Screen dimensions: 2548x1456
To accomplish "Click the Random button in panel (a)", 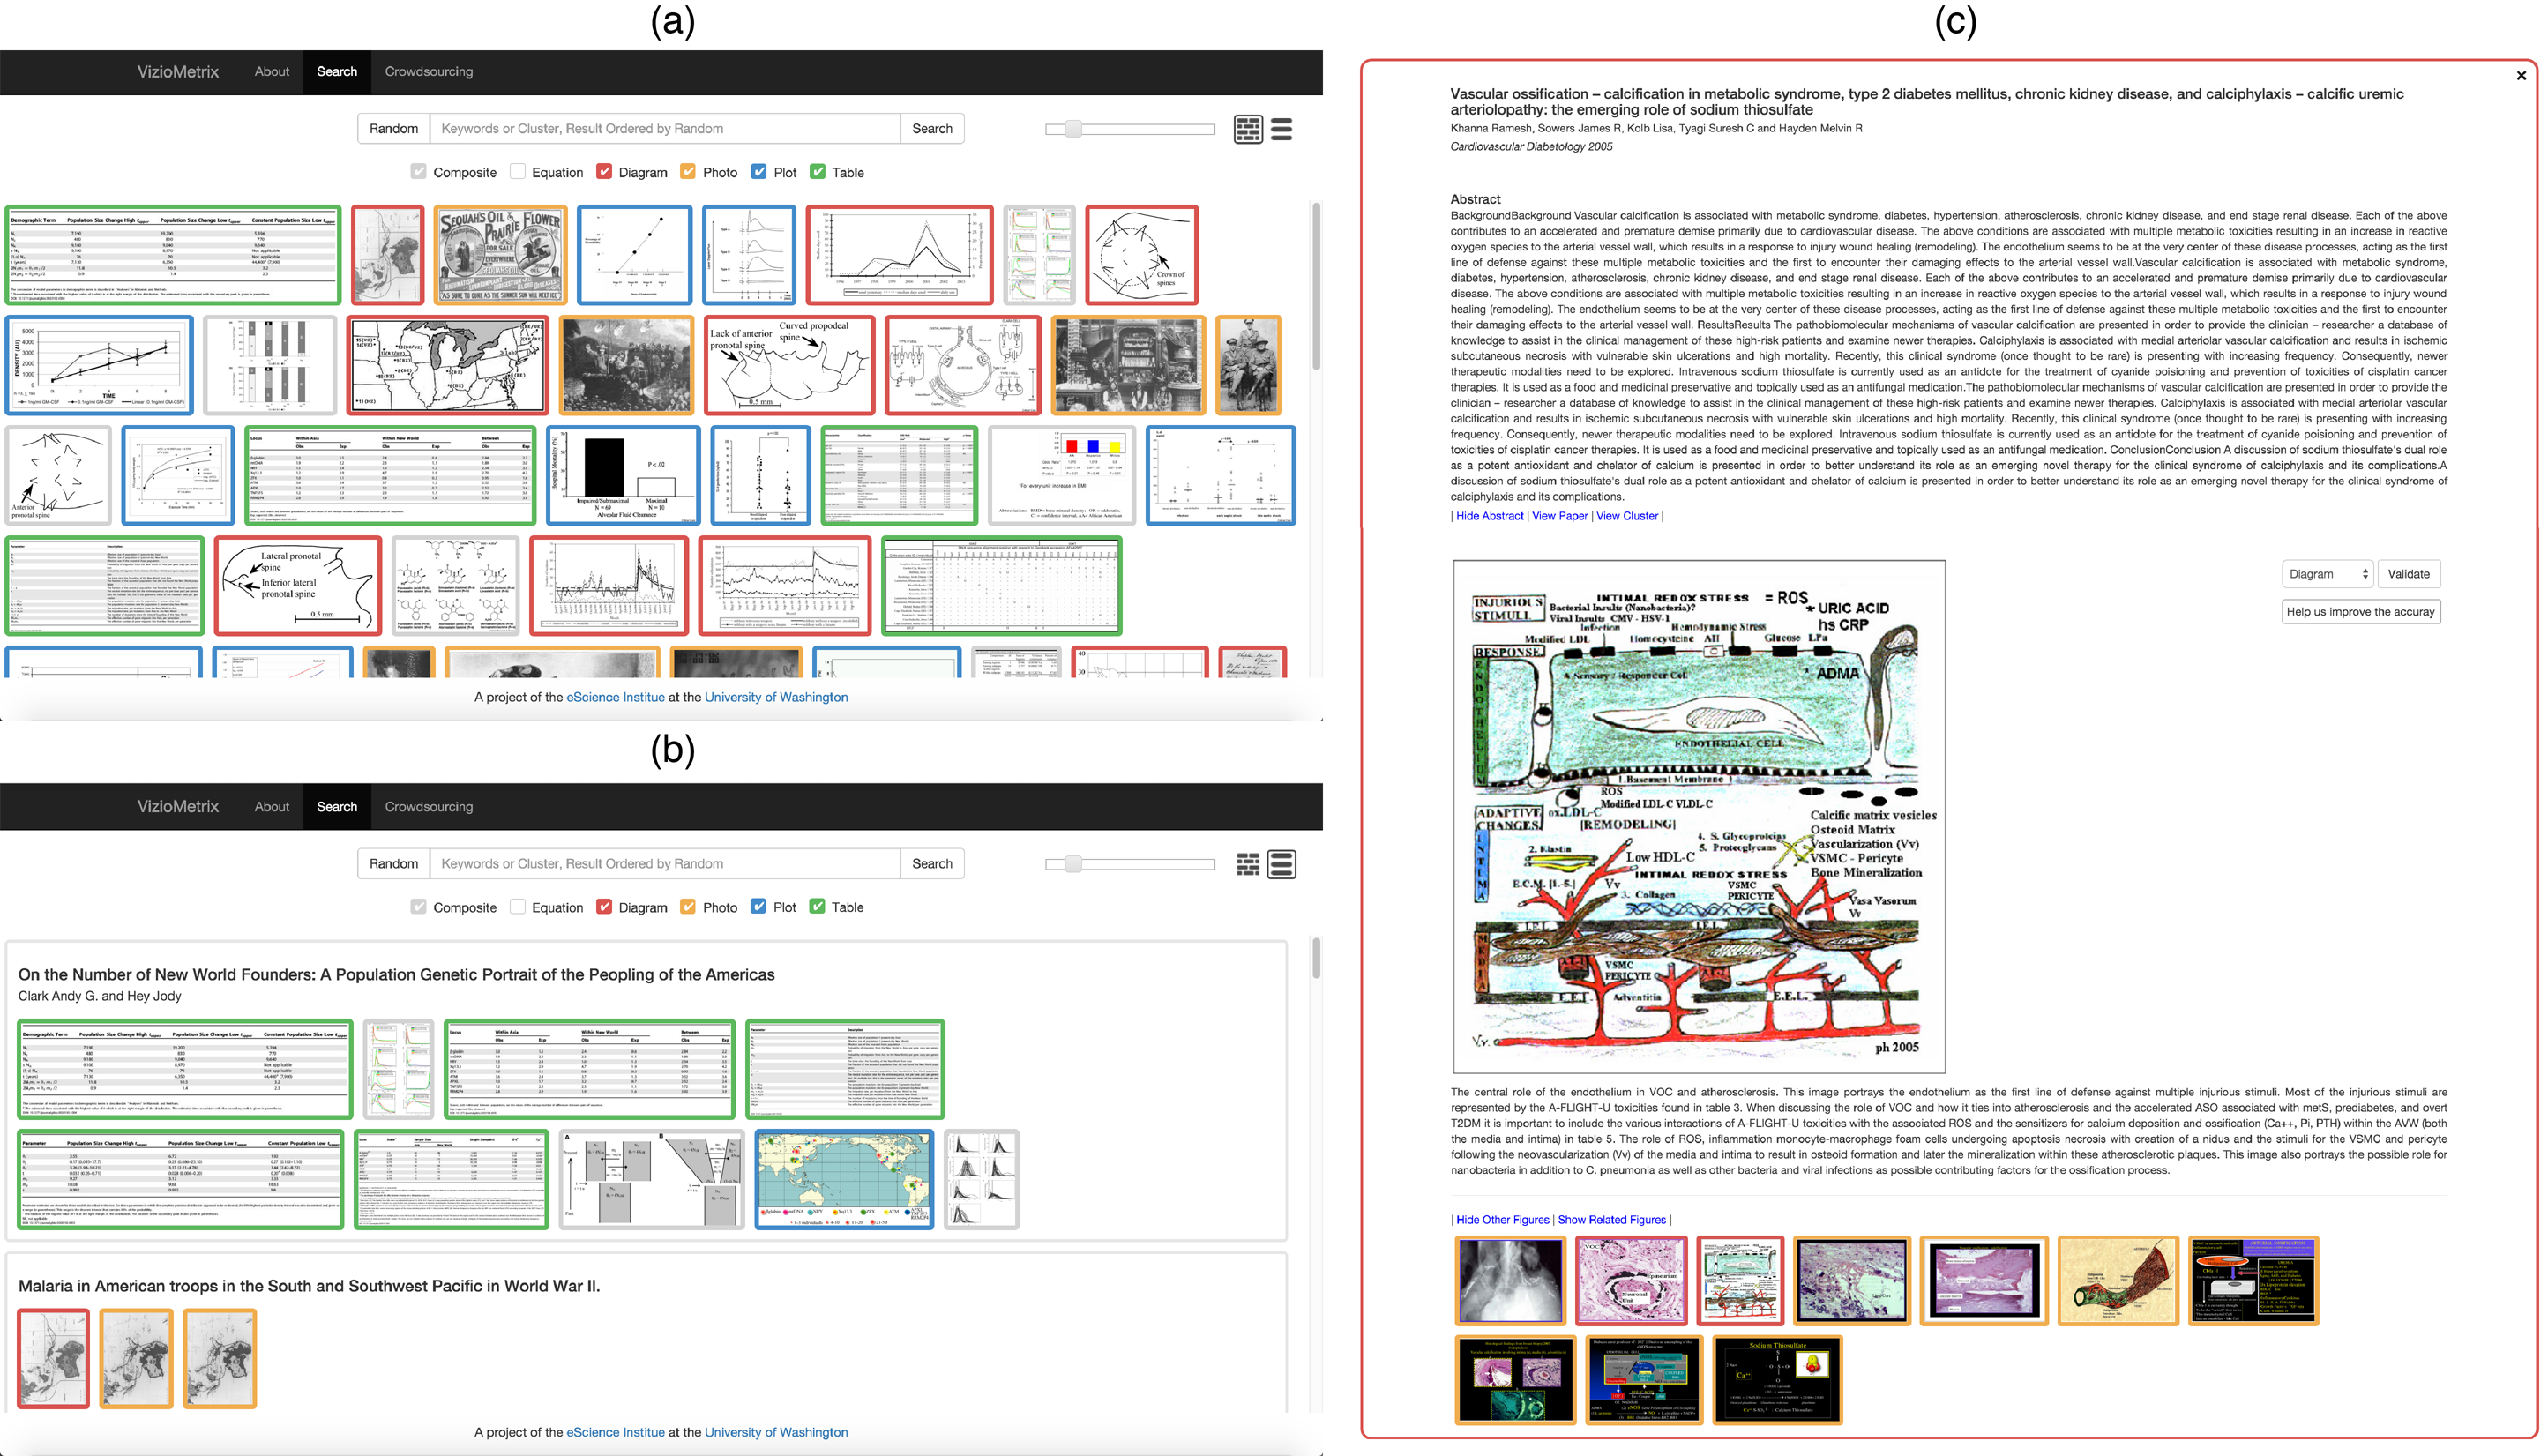I will coord(394,129).
